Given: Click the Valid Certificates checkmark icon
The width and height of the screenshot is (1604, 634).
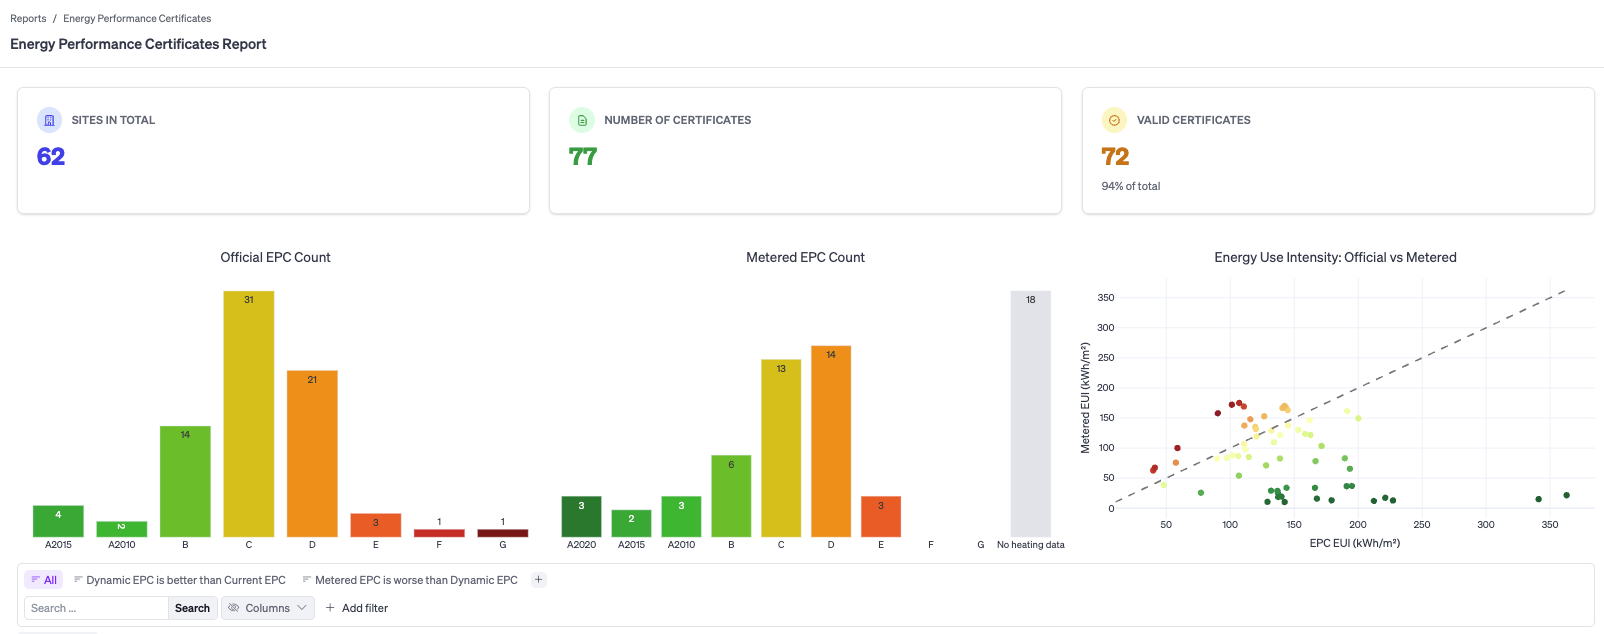Looking at the screenshot, I should (x=1114, y=120).
